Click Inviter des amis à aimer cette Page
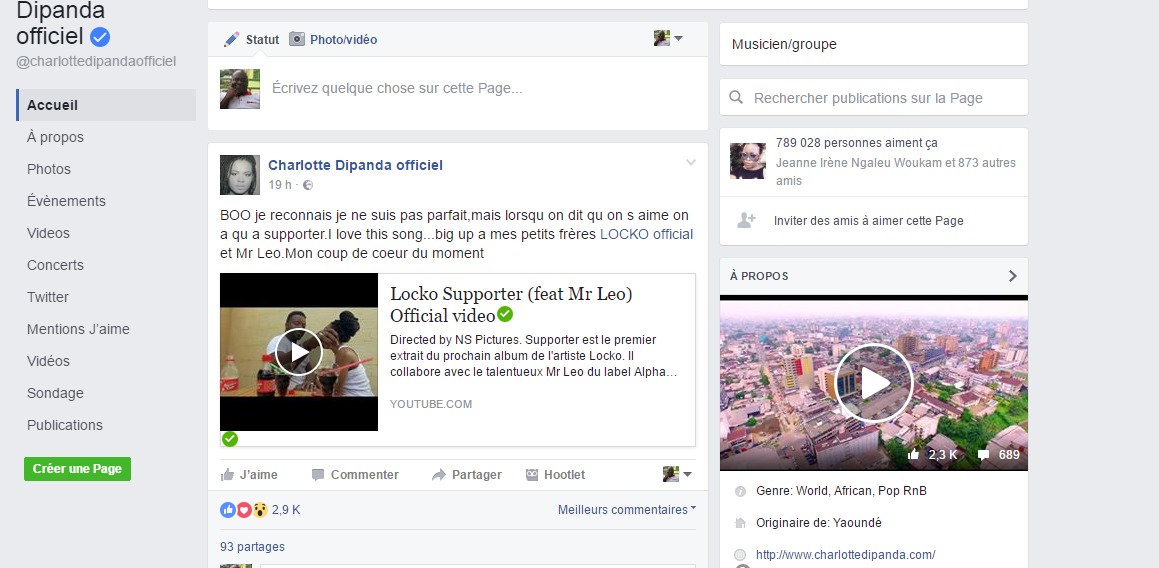The width and height of the screenshot is (1159, 568). [869, 220]
